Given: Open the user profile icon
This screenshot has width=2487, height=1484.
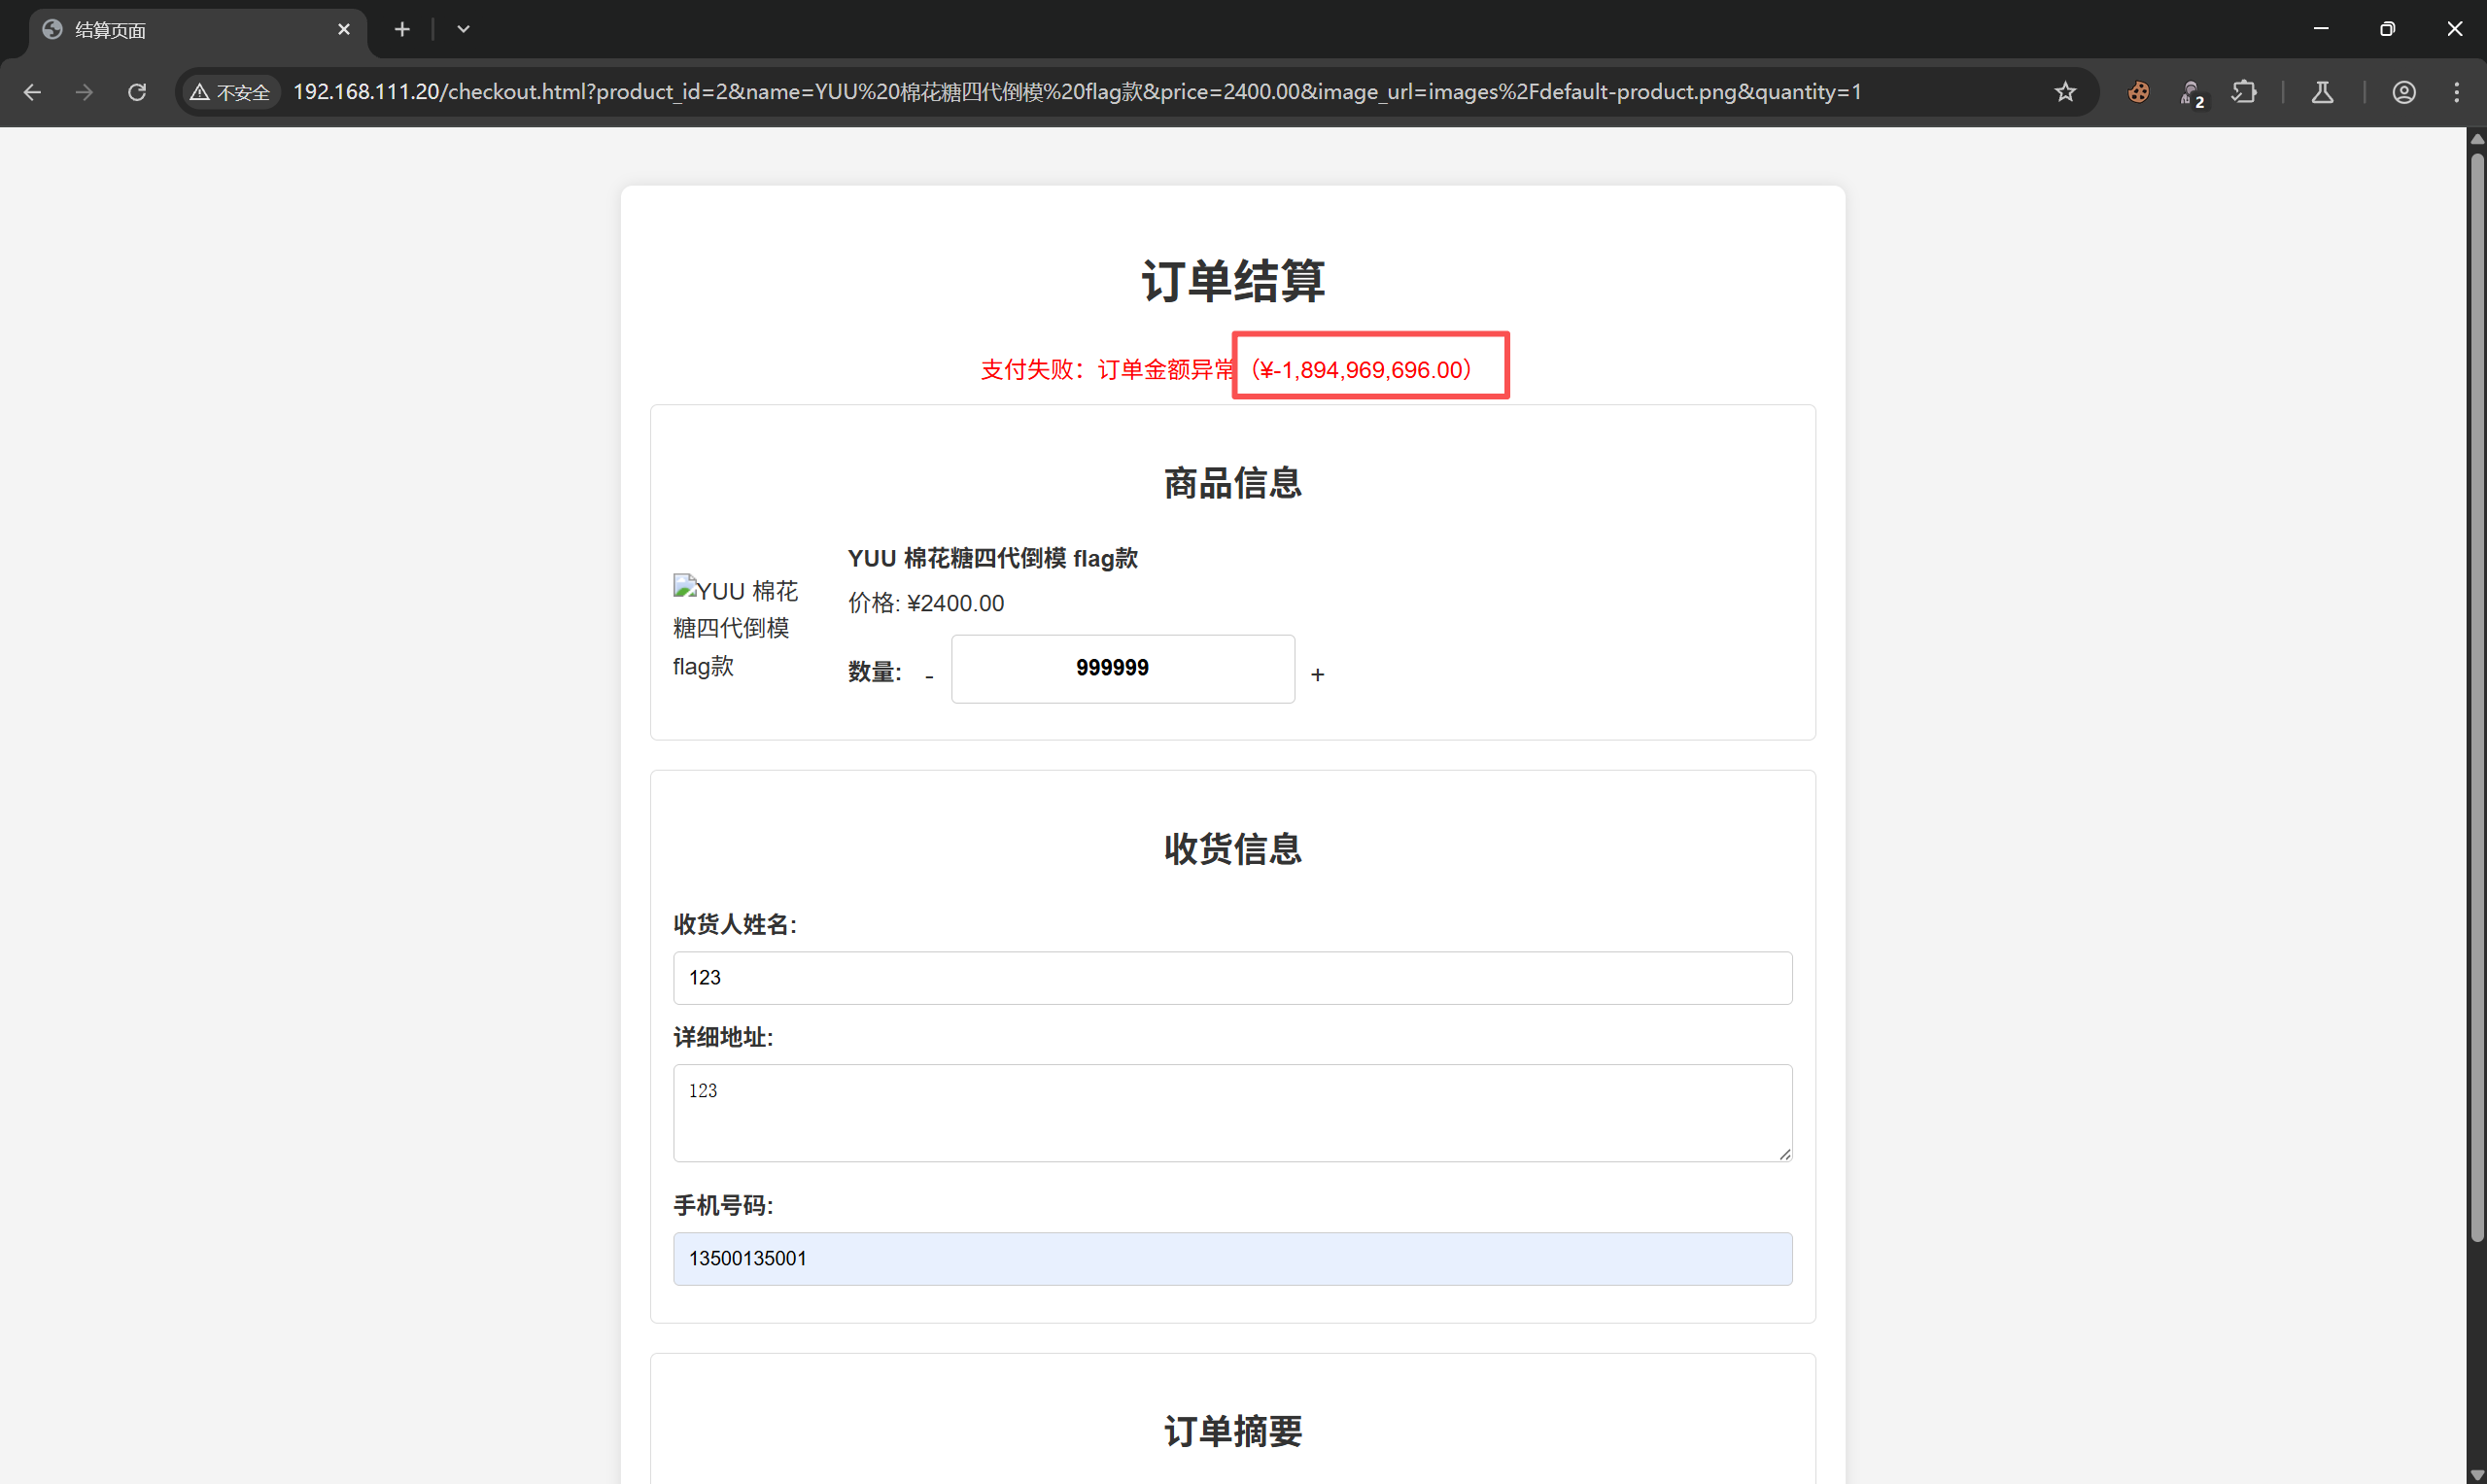Looking at the screenshot, I should (2404, 92).
